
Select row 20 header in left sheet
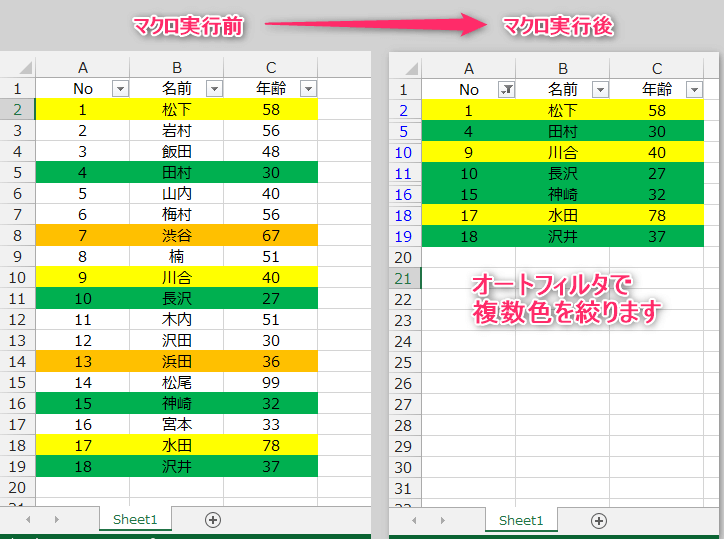(x=18, y=487)
